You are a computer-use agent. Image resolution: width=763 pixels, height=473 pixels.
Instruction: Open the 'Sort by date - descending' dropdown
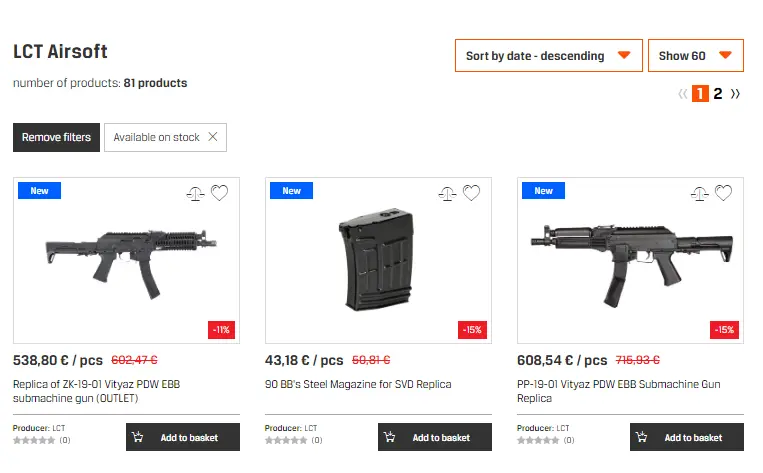click(x=548, y=56)
